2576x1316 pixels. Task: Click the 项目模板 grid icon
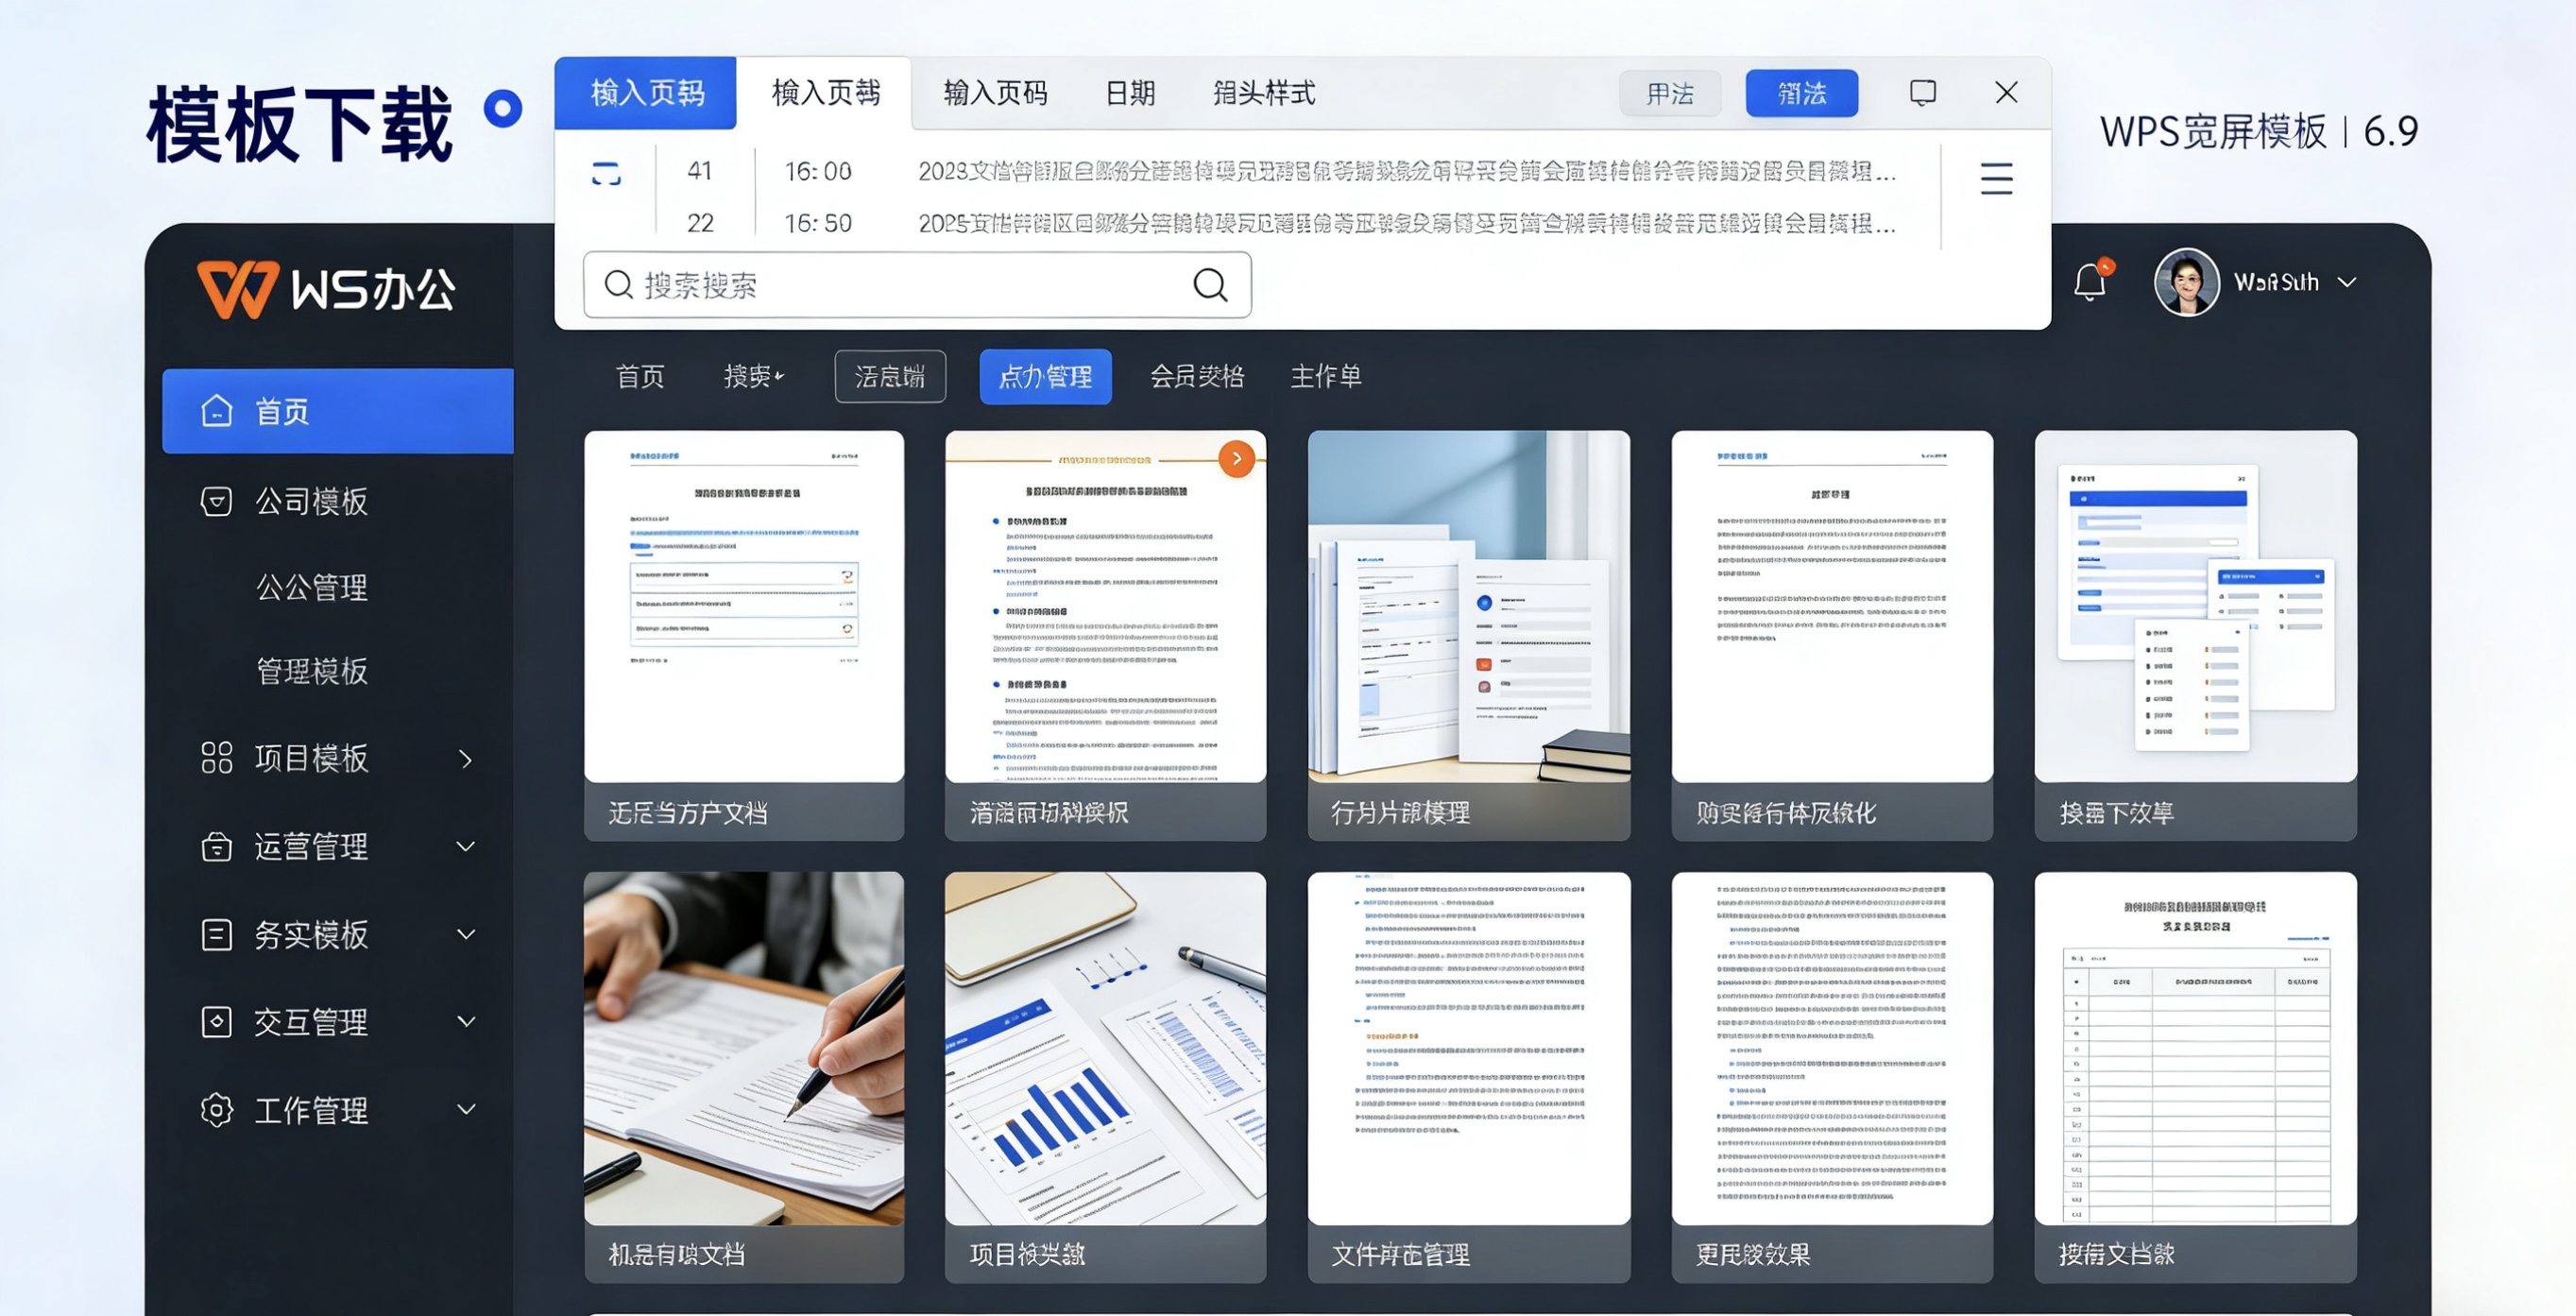coord(216,759)
